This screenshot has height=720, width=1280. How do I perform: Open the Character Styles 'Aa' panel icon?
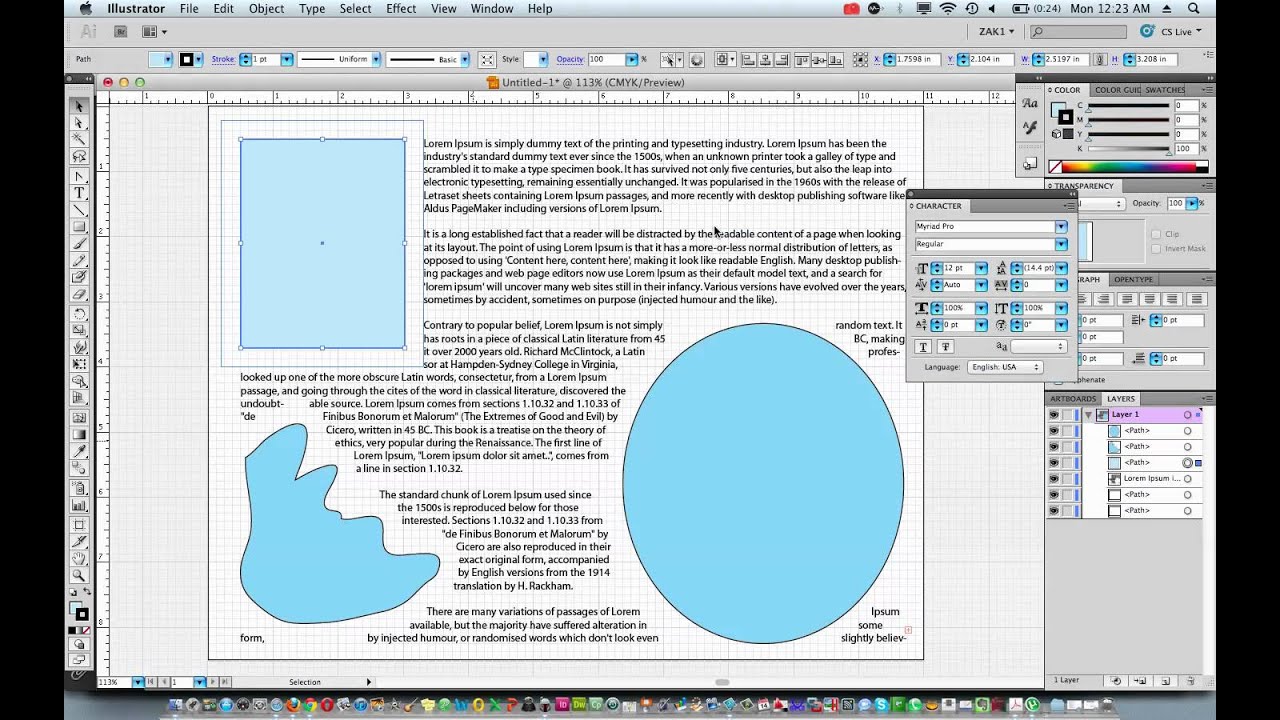[1030, 103]
